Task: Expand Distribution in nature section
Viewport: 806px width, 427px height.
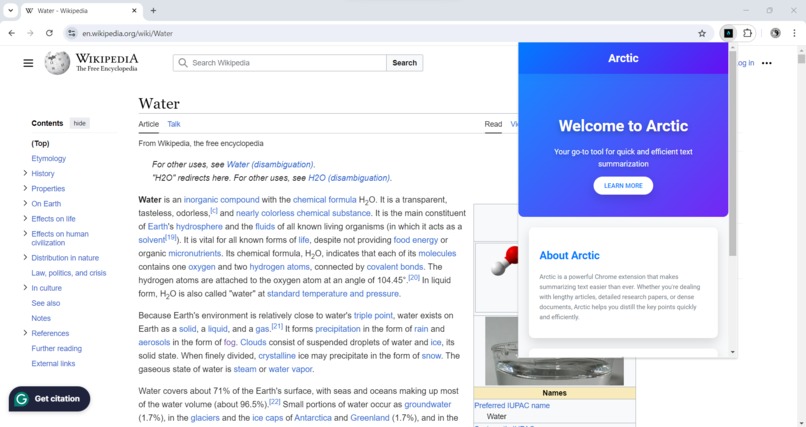Action: point(25,257)
